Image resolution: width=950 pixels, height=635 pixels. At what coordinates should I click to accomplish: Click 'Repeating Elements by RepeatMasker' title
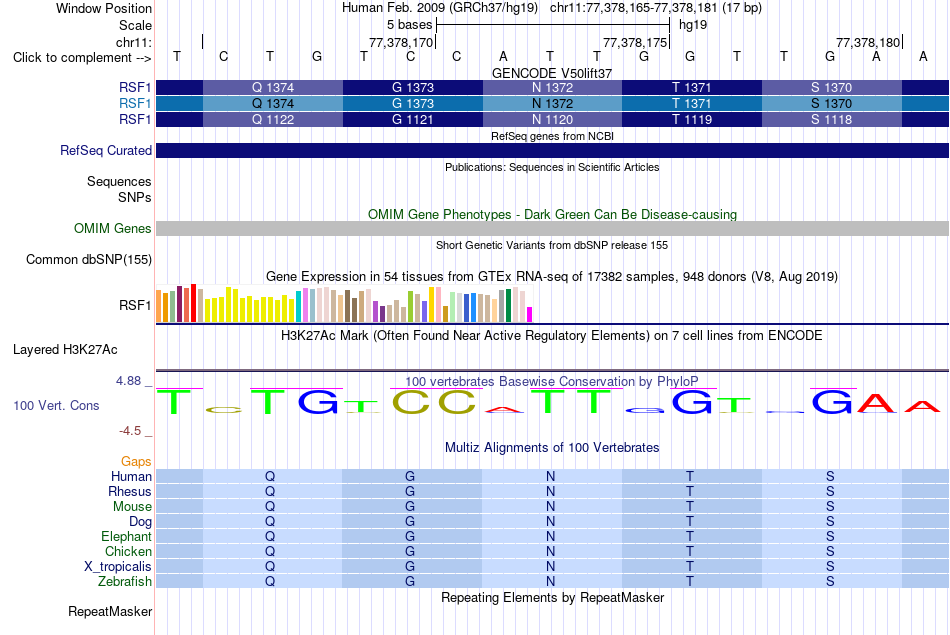(553, 598)
